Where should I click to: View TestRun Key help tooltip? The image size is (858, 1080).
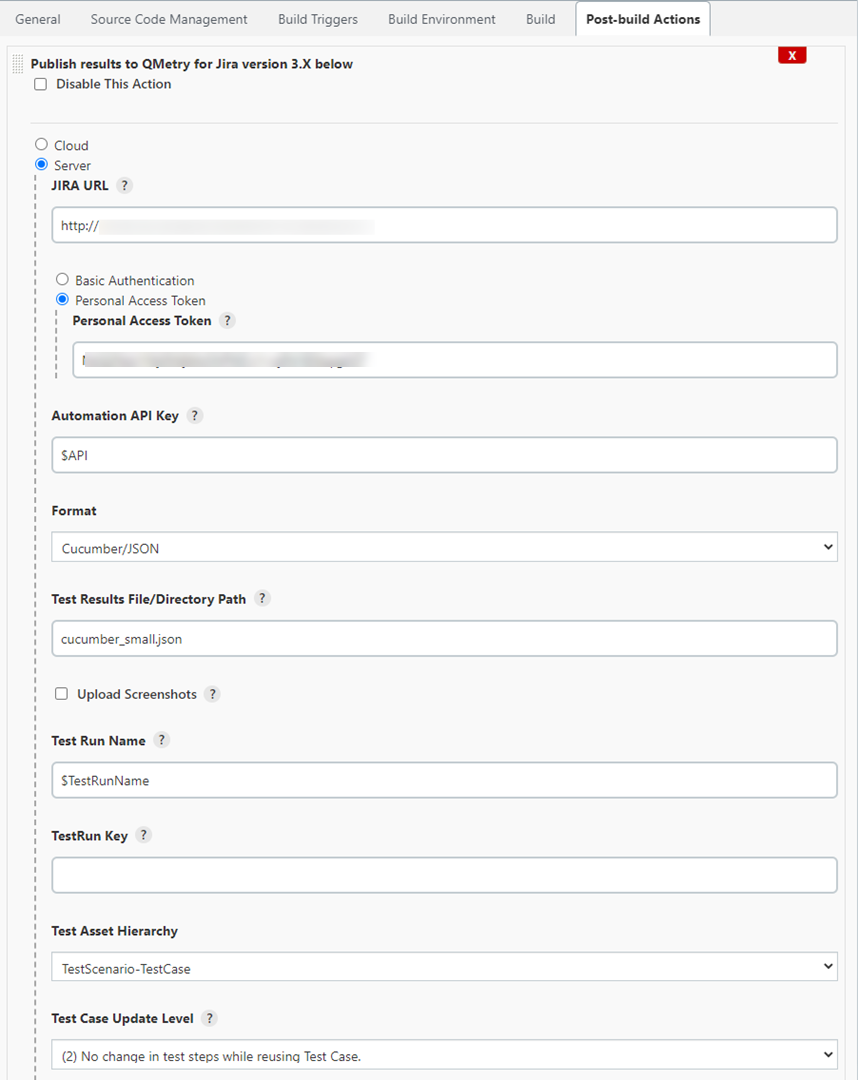click(x=142, y=835)
